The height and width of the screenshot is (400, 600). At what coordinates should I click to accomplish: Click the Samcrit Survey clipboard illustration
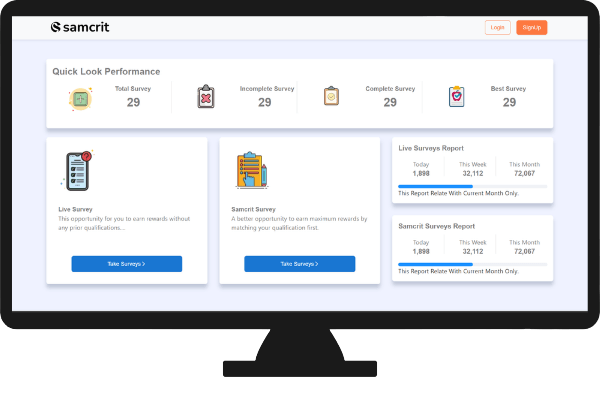point(249,170)
